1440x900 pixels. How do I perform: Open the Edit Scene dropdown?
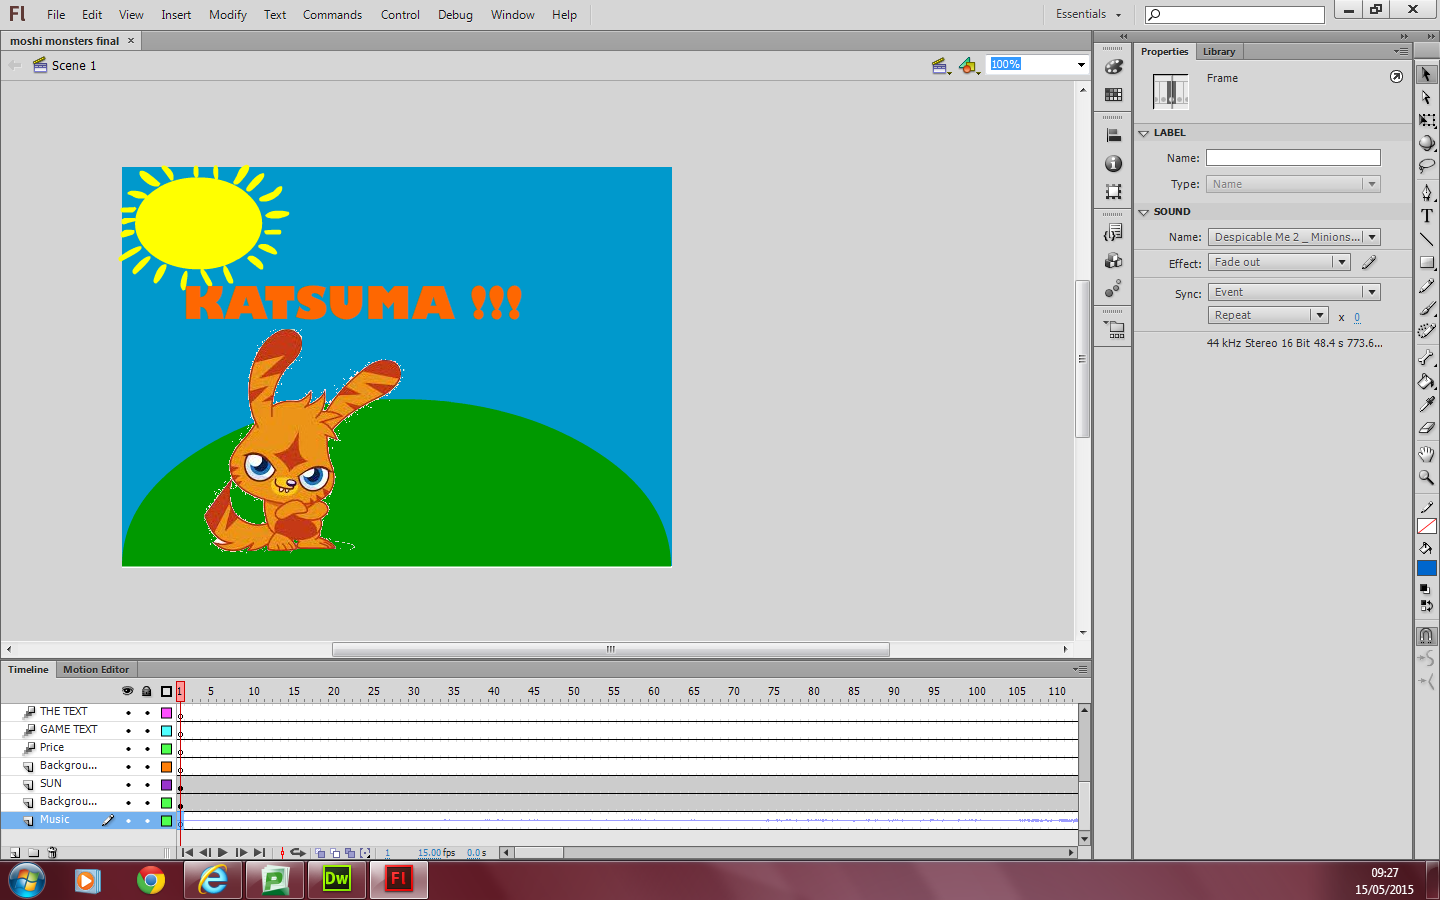[941, 66]
